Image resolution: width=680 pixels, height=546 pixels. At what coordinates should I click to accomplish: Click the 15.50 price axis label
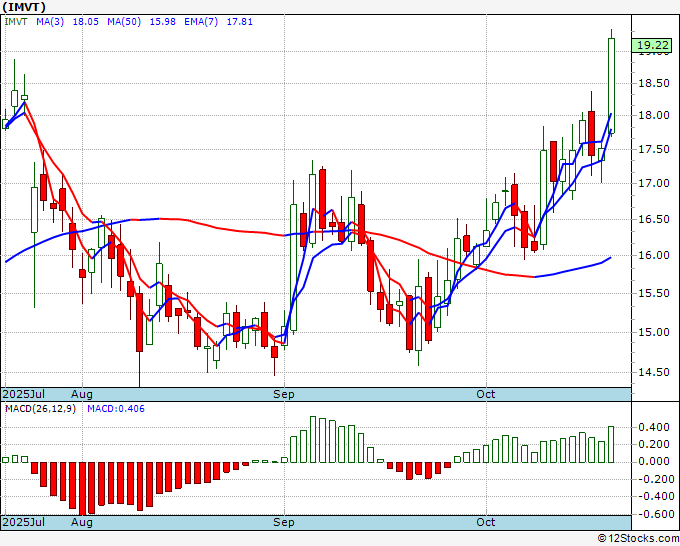point(654,293)
